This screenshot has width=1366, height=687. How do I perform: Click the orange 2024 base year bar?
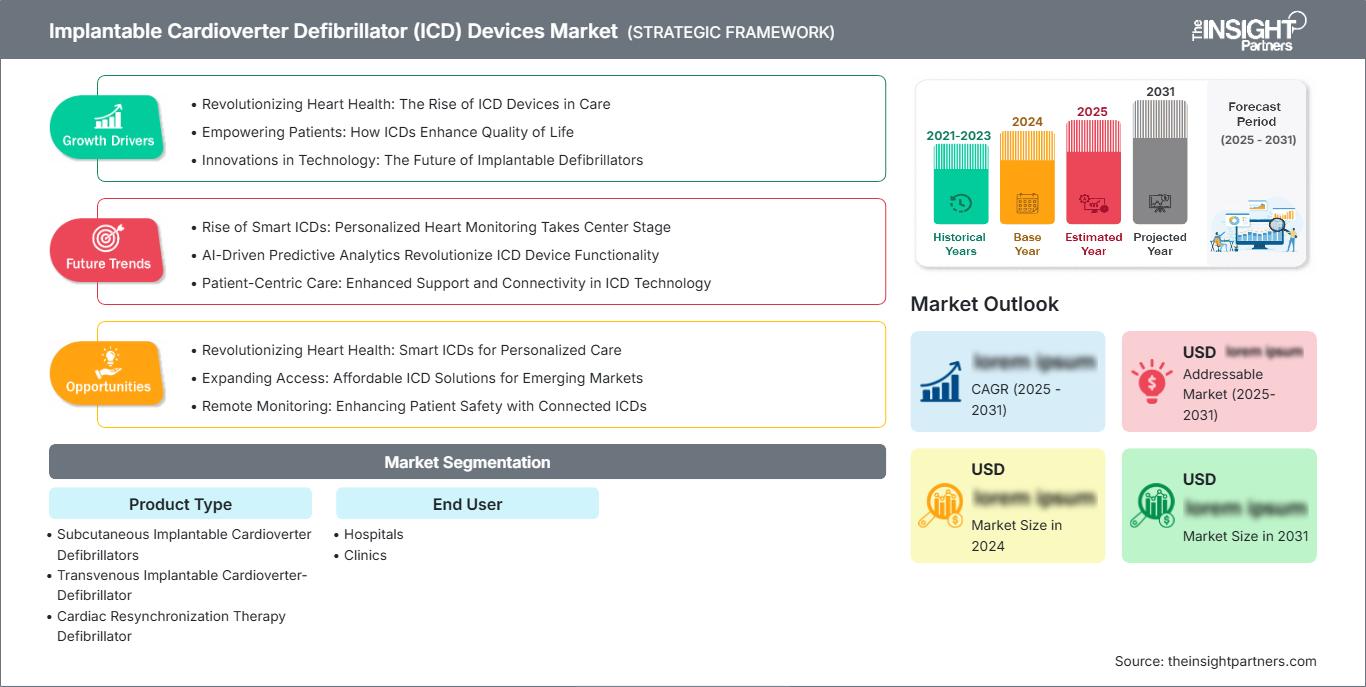[1027, 177]
